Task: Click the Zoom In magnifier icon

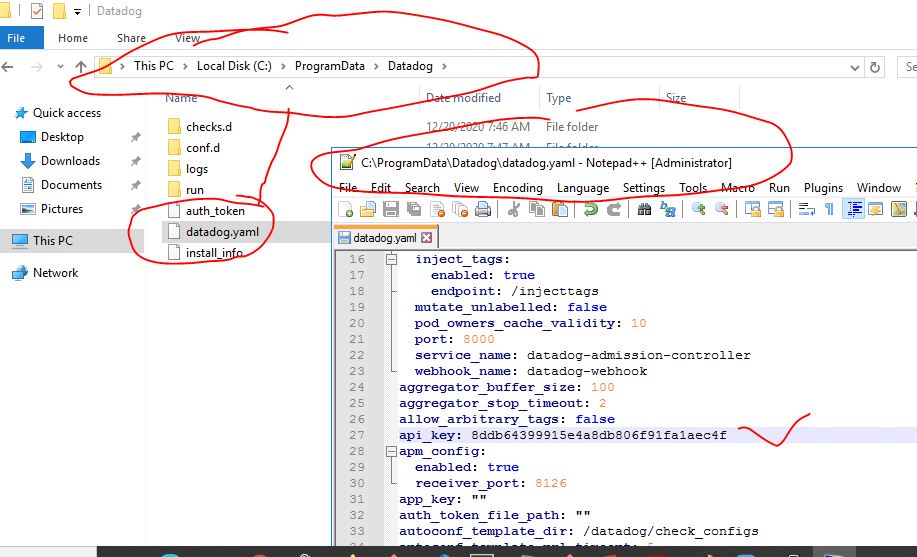Action: click(699, 209)
